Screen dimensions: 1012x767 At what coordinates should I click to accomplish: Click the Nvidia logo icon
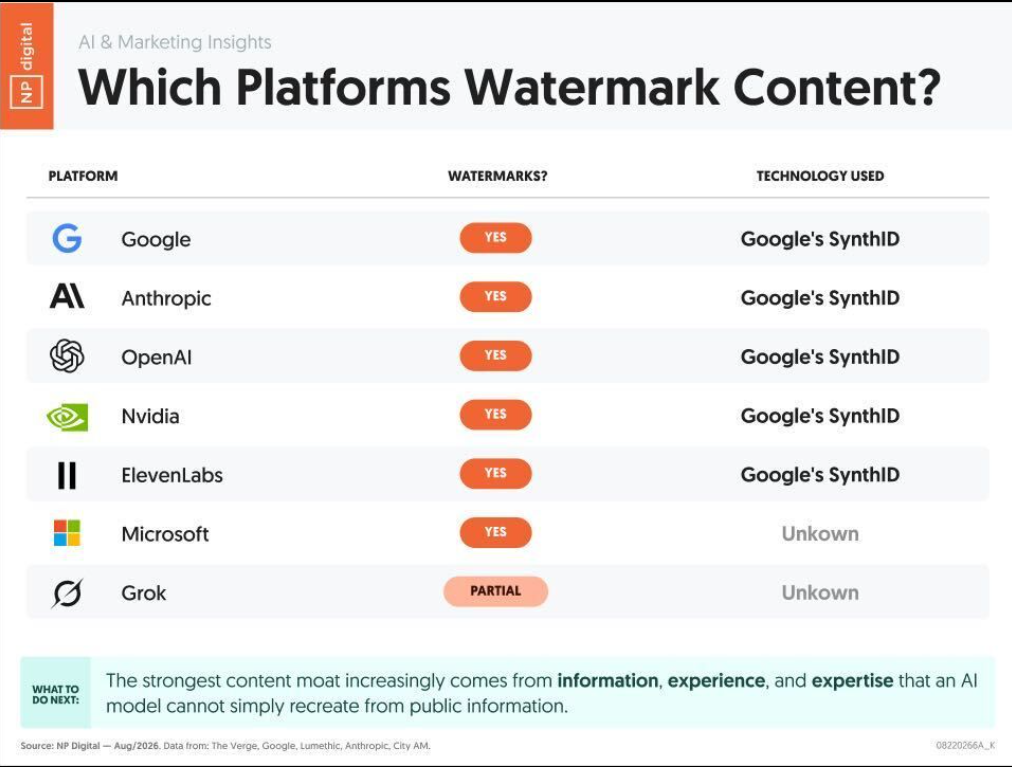tap(67, 417)
